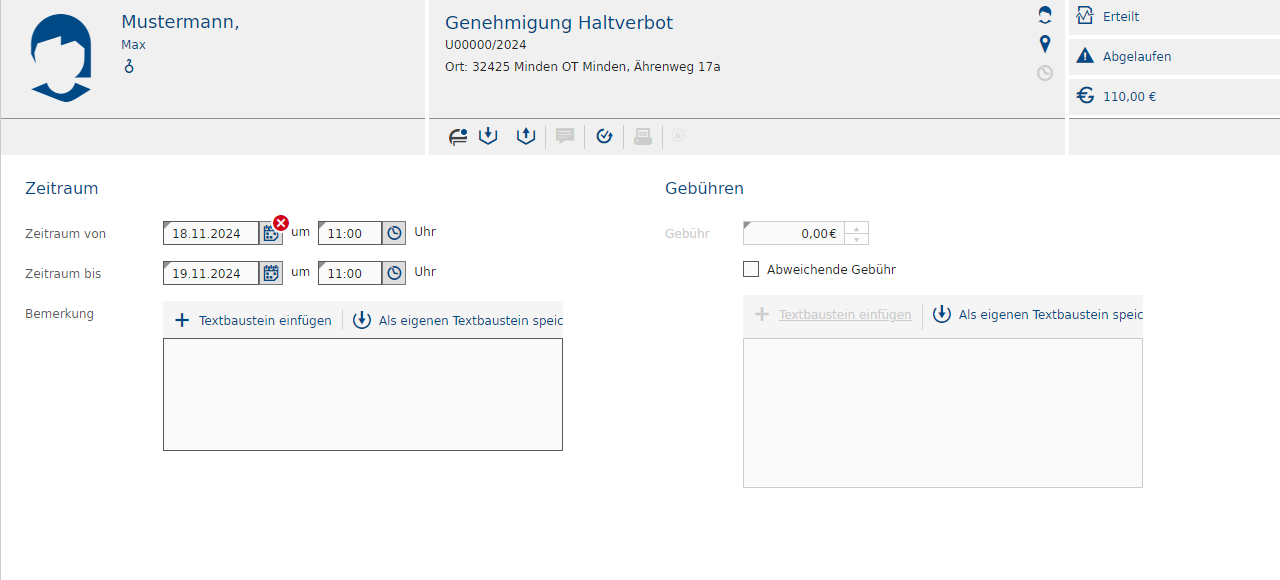Click the map pin location icon
Viewport: 1280px width, 580px height.
[1045, 44]
